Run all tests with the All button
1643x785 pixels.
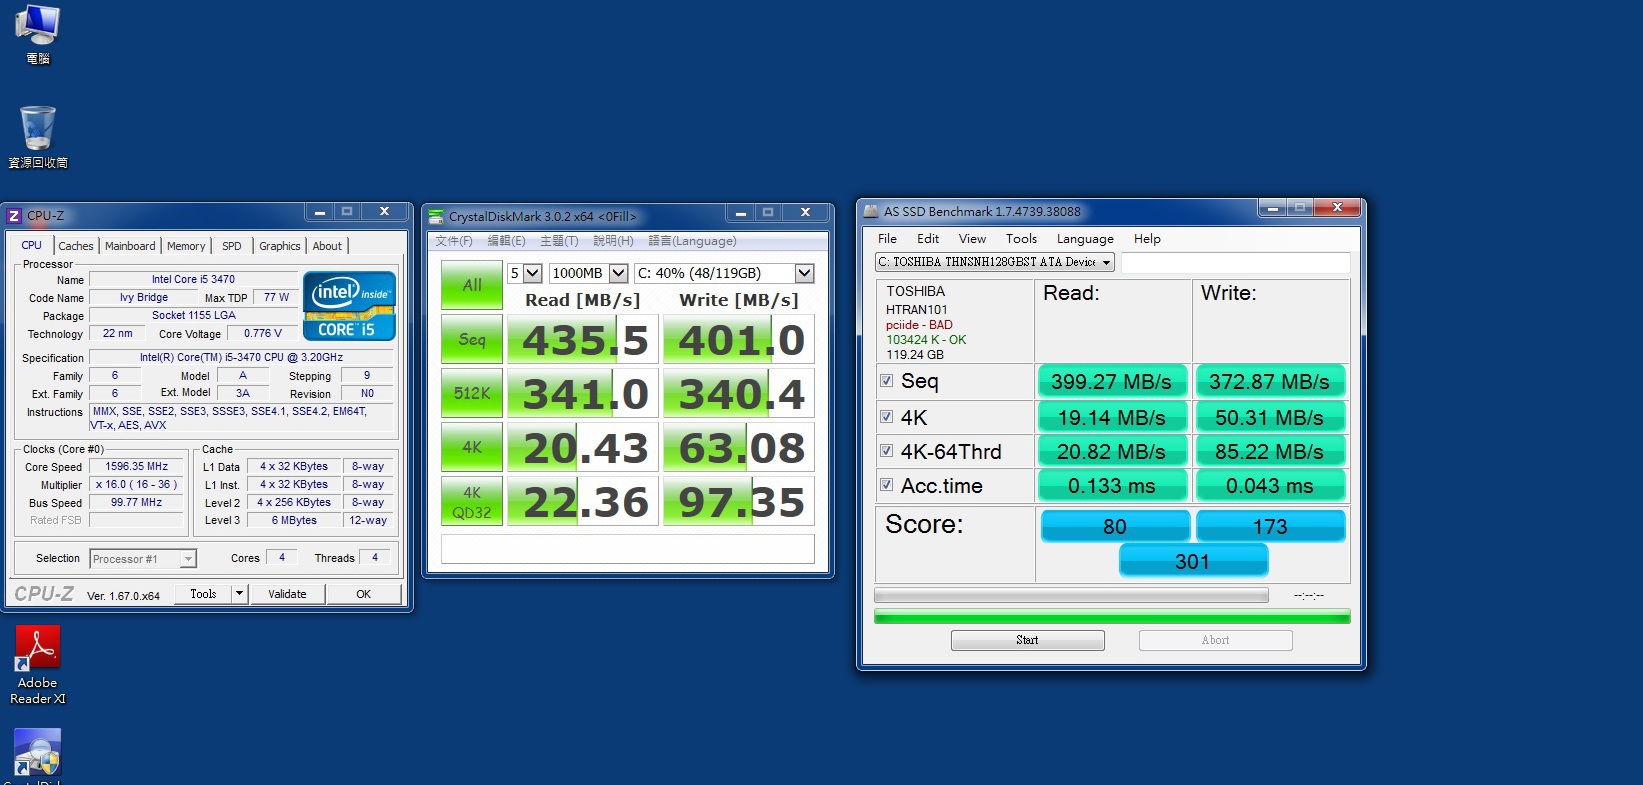pyautogui.click(x=472, y=285)
